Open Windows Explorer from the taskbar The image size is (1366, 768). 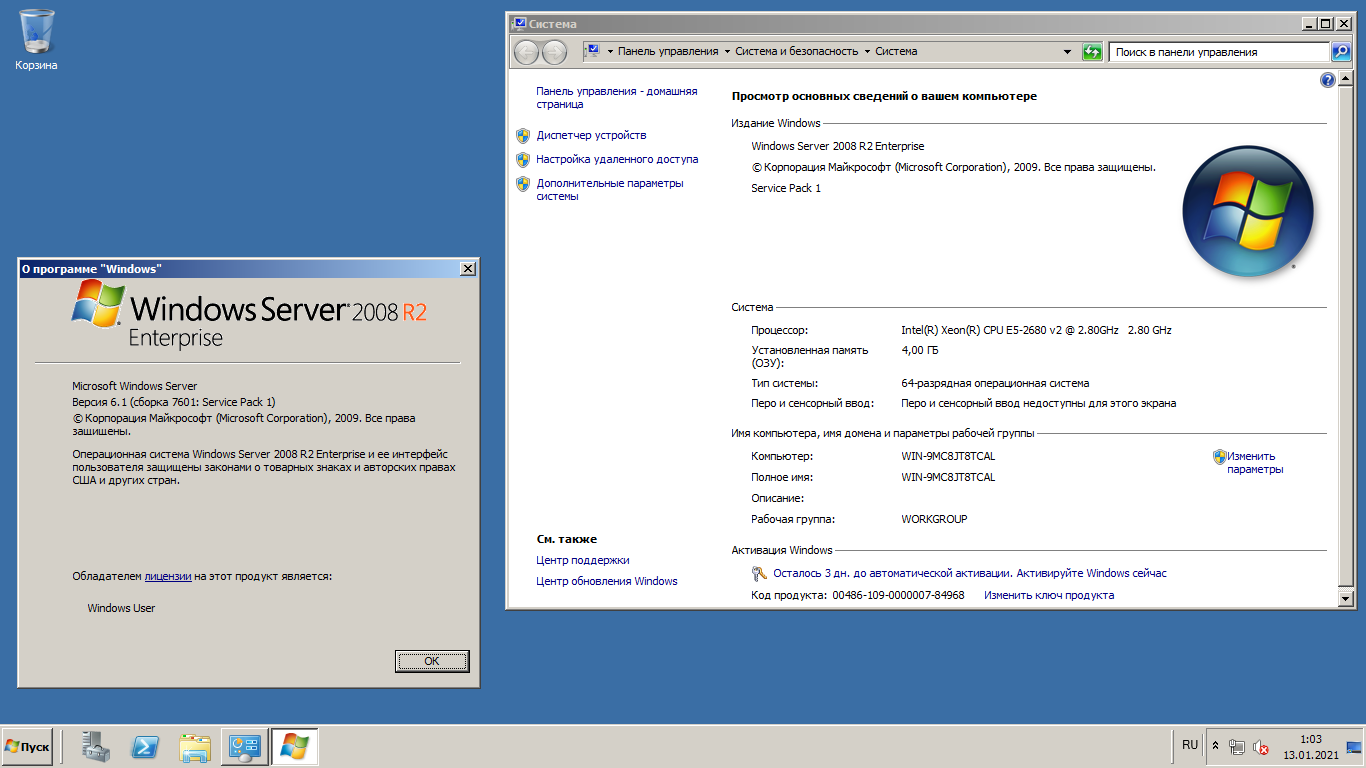(194, 745)
